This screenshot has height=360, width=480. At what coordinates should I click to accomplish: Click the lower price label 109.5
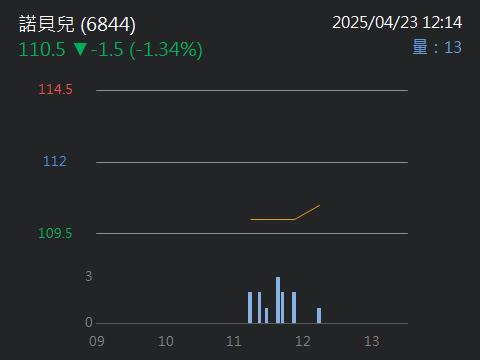point(55,233)
